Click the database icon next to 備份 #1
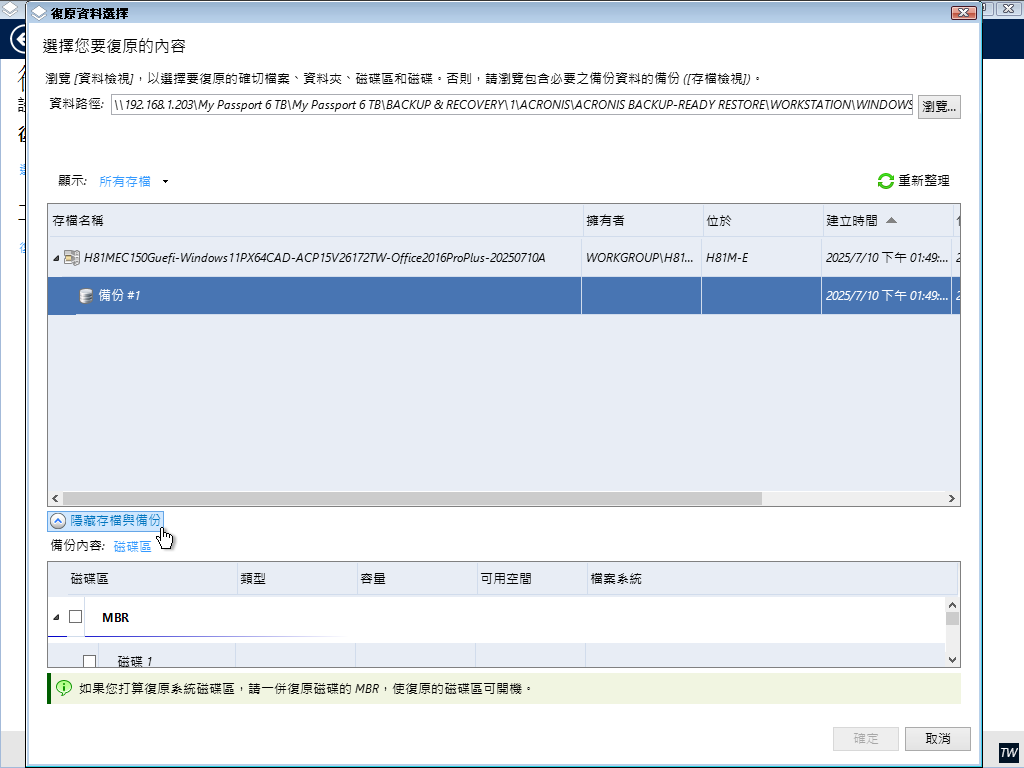The image size is (1024, 768). point(86,296)
